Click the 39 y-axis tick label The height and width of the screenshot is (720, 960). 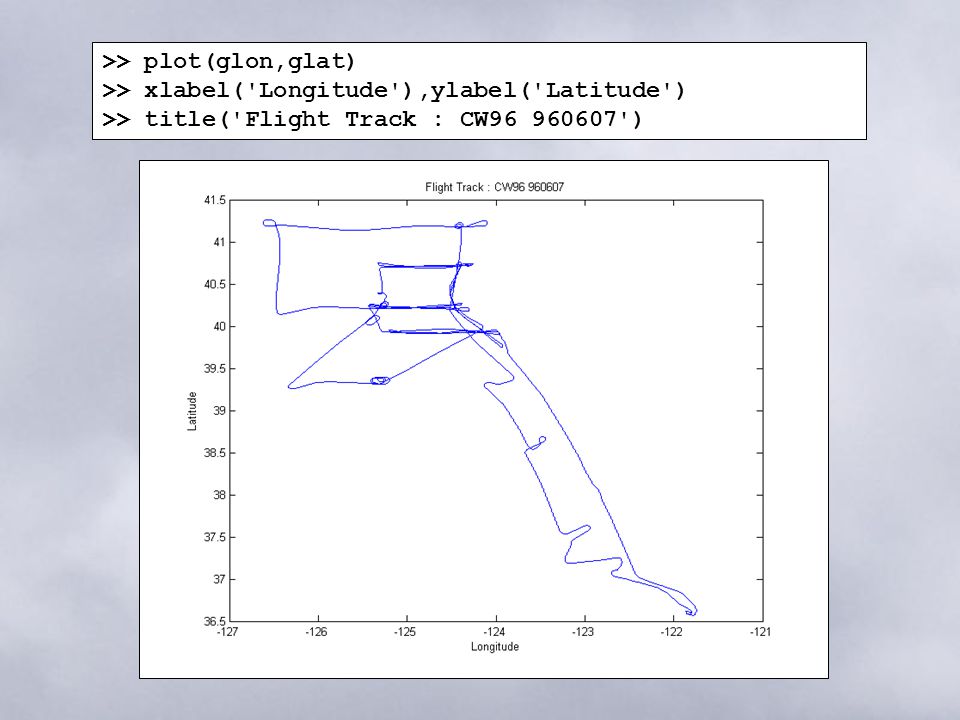coord(219,411)
